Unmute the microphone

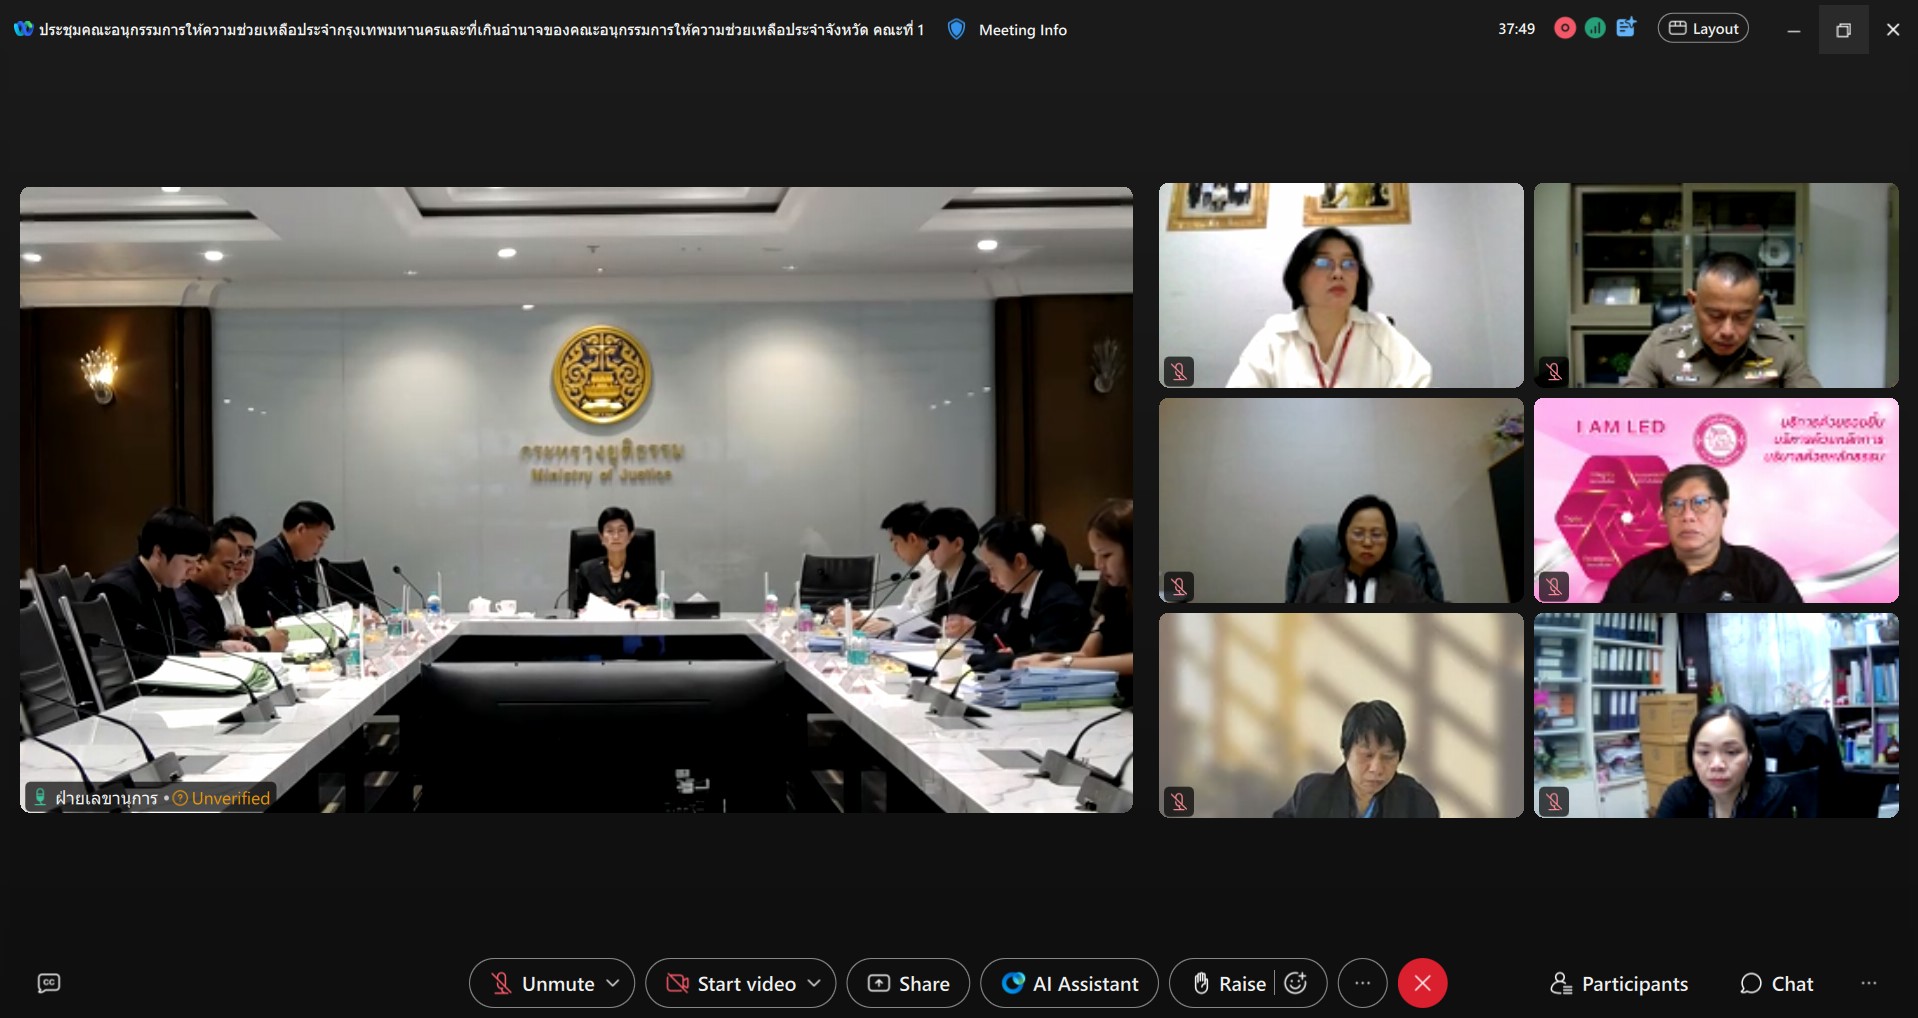pyautogui.click(x=545, y=983)
